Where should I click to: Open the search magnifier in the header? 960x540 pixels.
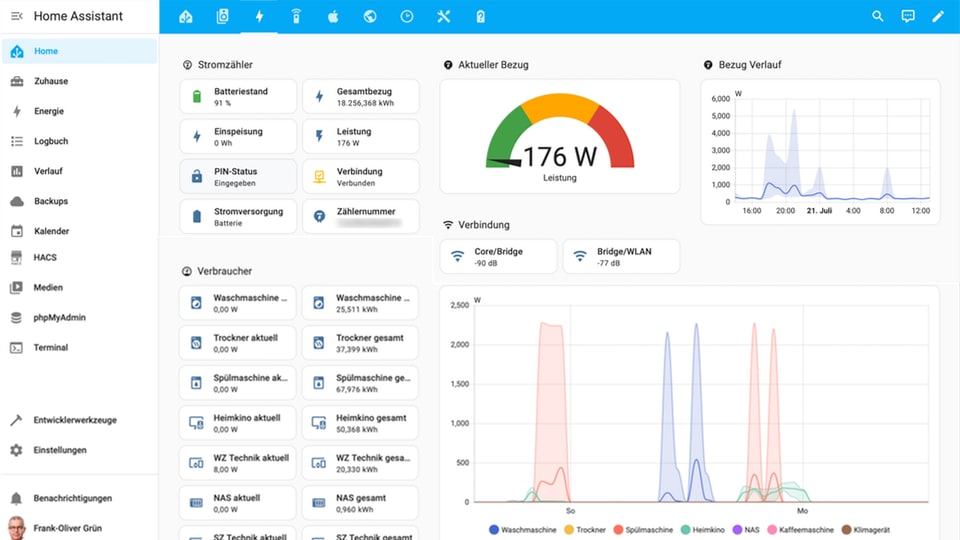pyautogui.click(x=878, y=16)
